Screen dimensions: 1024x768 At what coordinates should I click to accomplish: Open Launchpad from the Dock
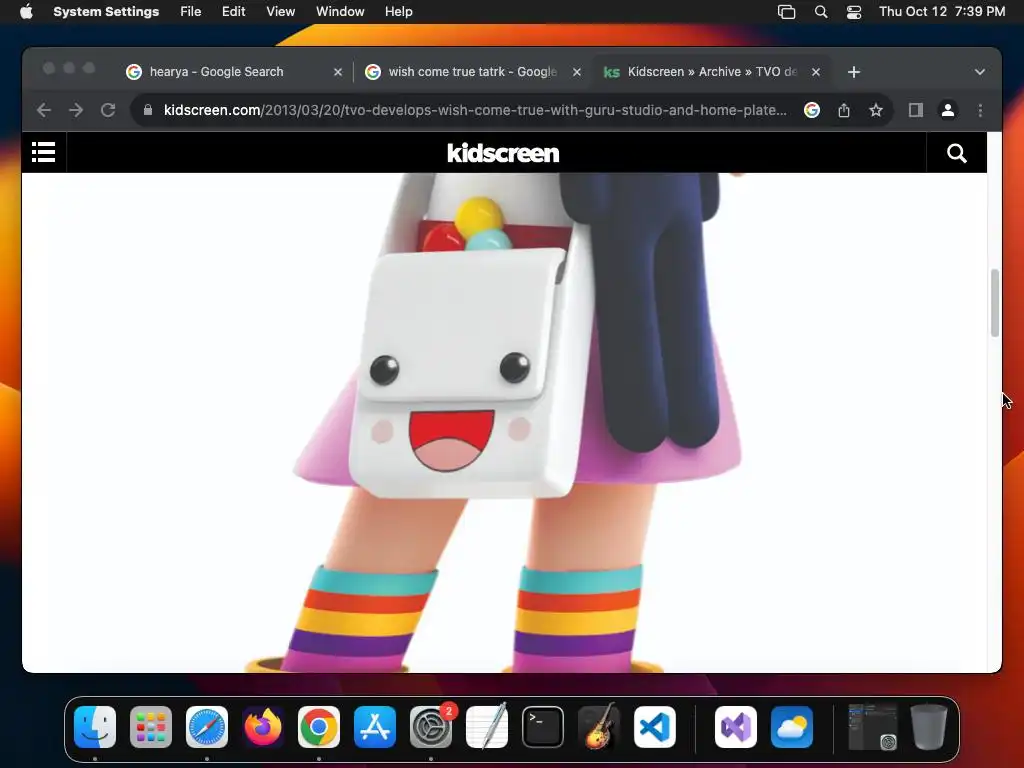151,727
